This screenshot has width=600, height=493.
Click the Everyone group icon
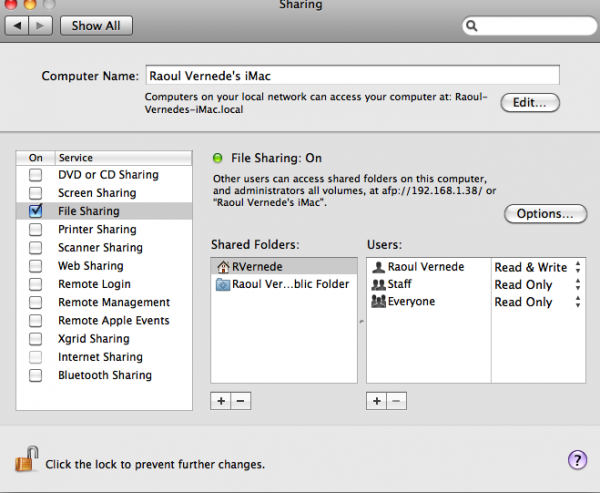(x=378, y=302)
